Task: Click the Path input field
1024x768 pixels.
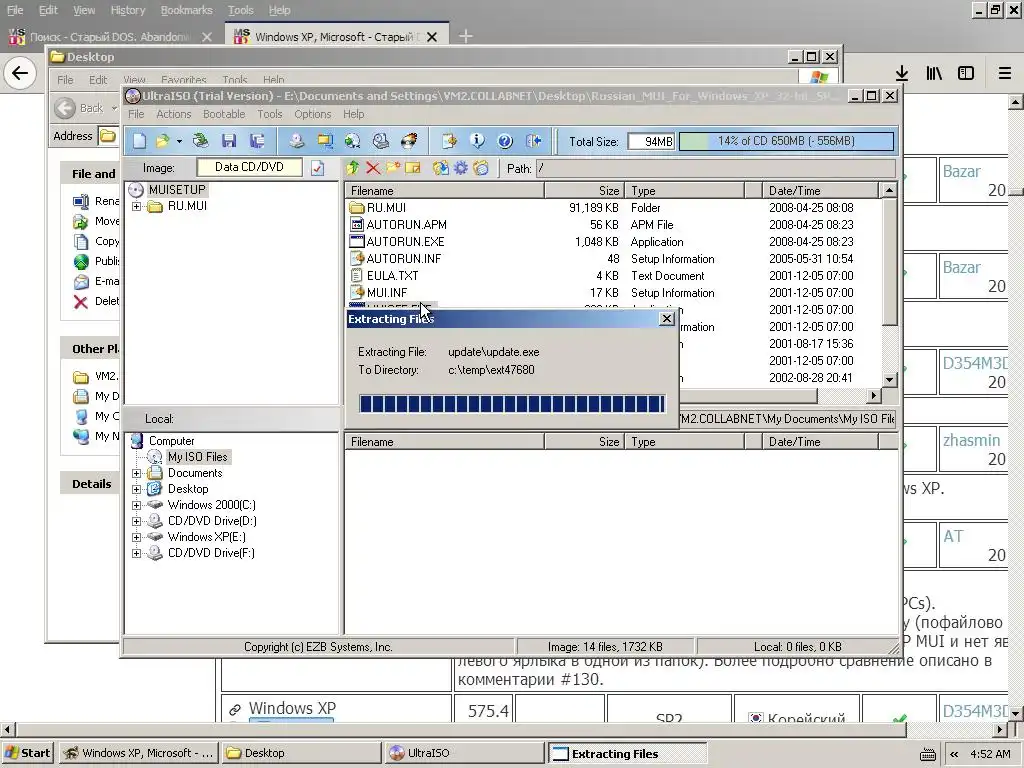Action: [x=716, y=168]
